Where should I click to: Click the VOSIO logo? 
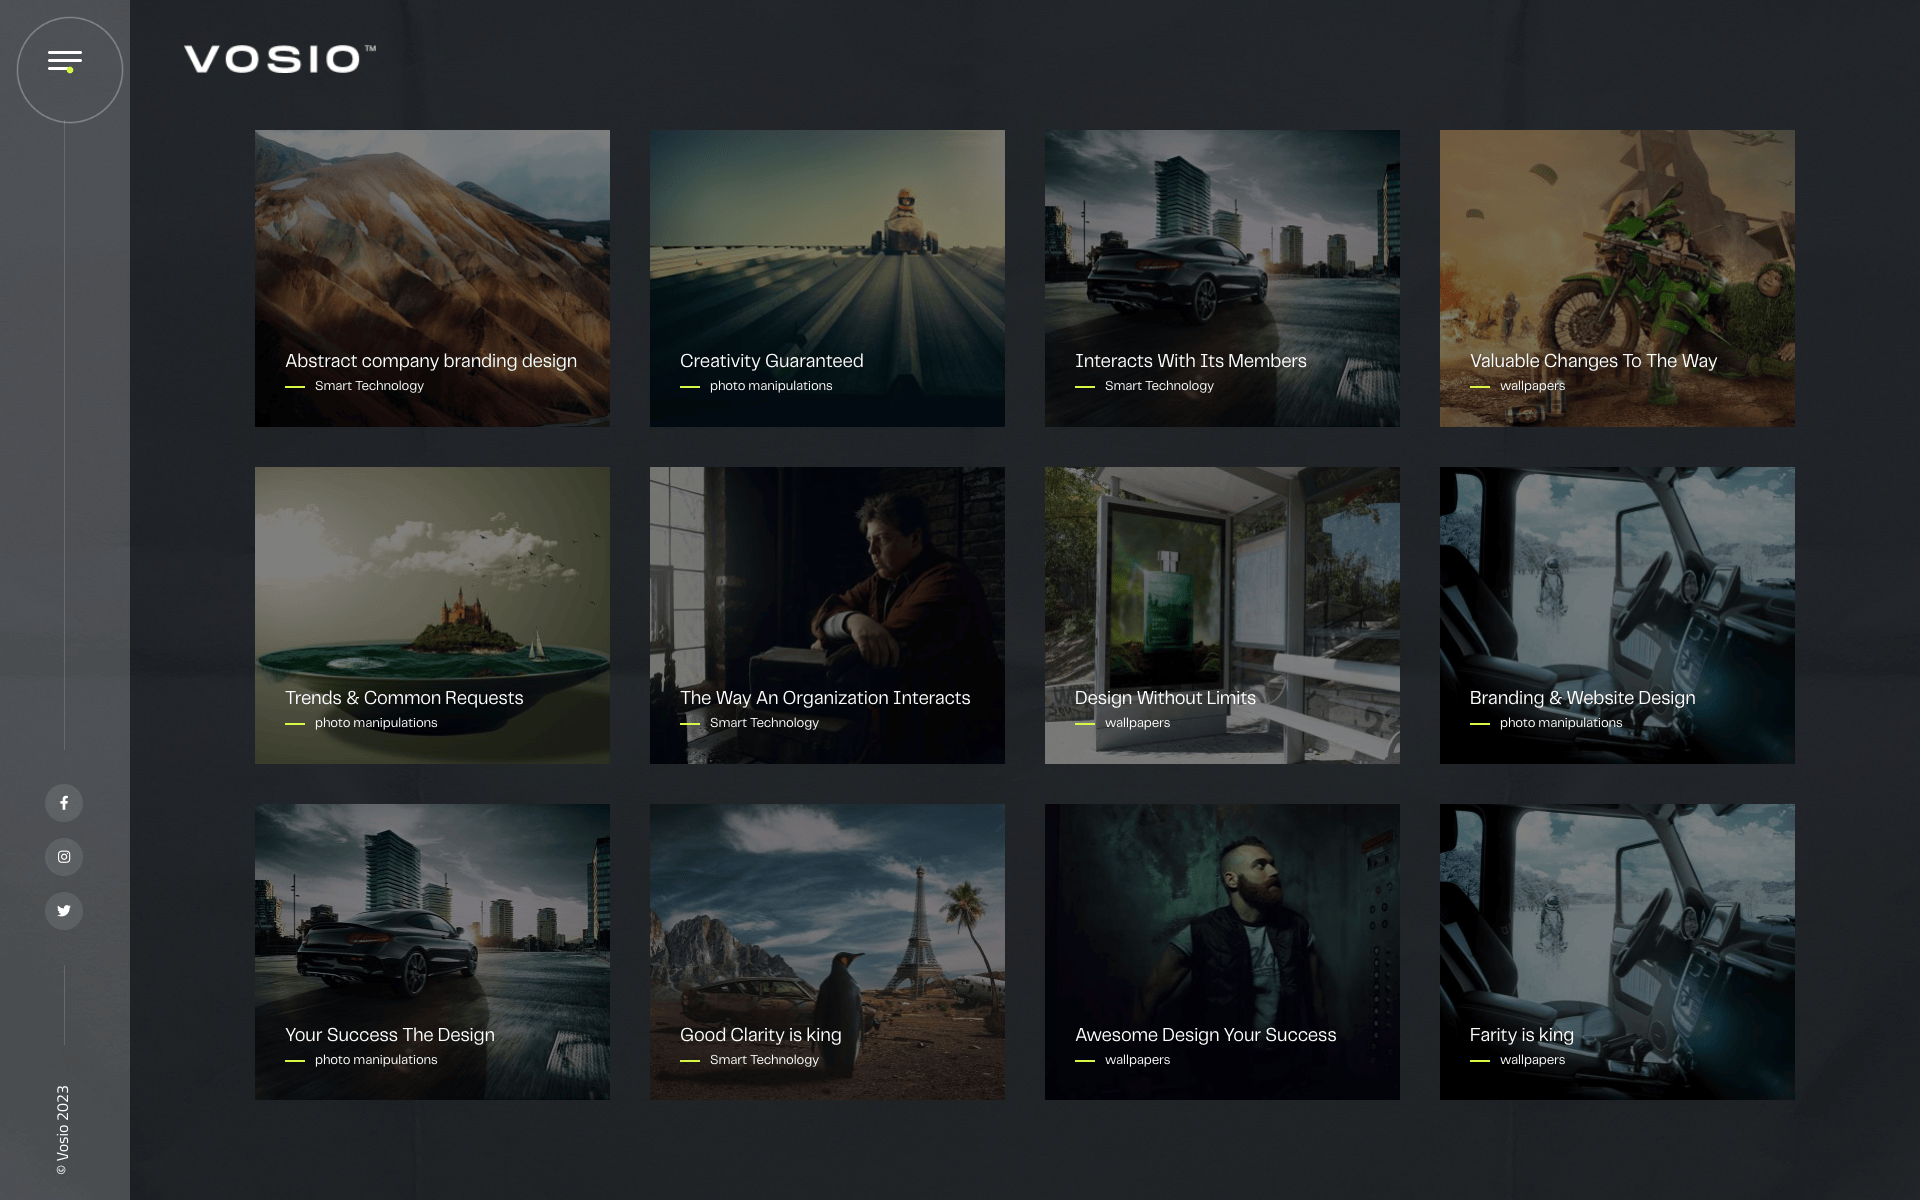[x=279, y=59]
